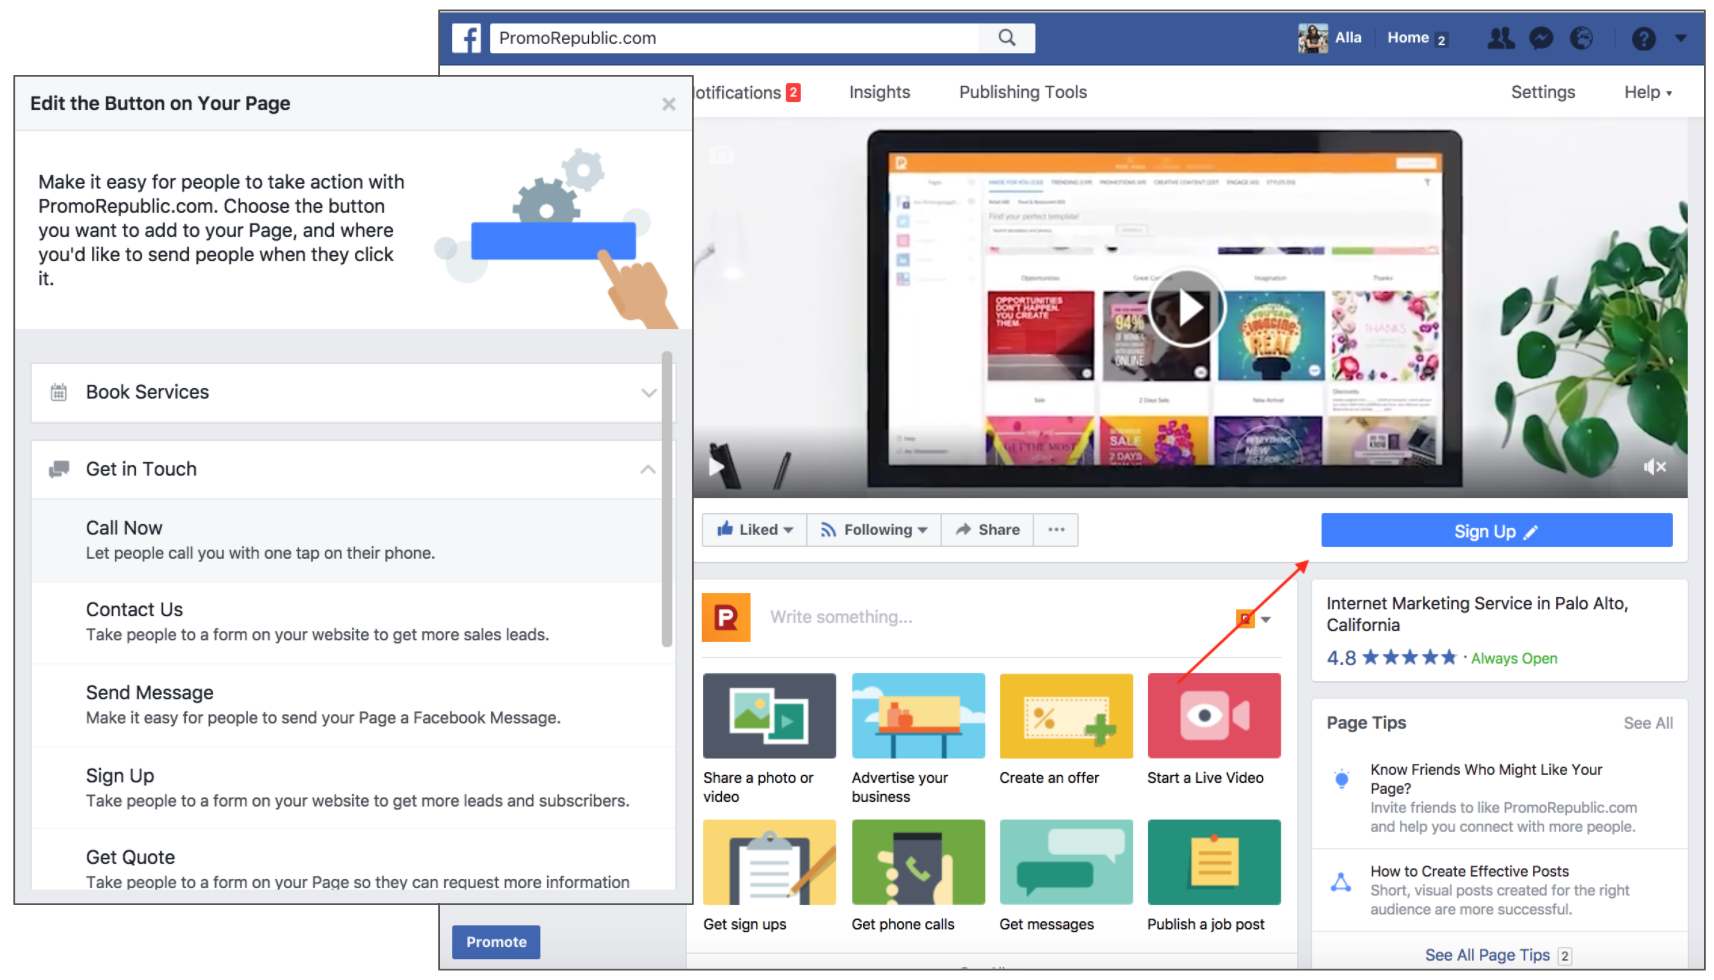Screen dimensions: 1714x980
Task: Close the Edit the Button dialog
Action: click(x=669, y=104)
